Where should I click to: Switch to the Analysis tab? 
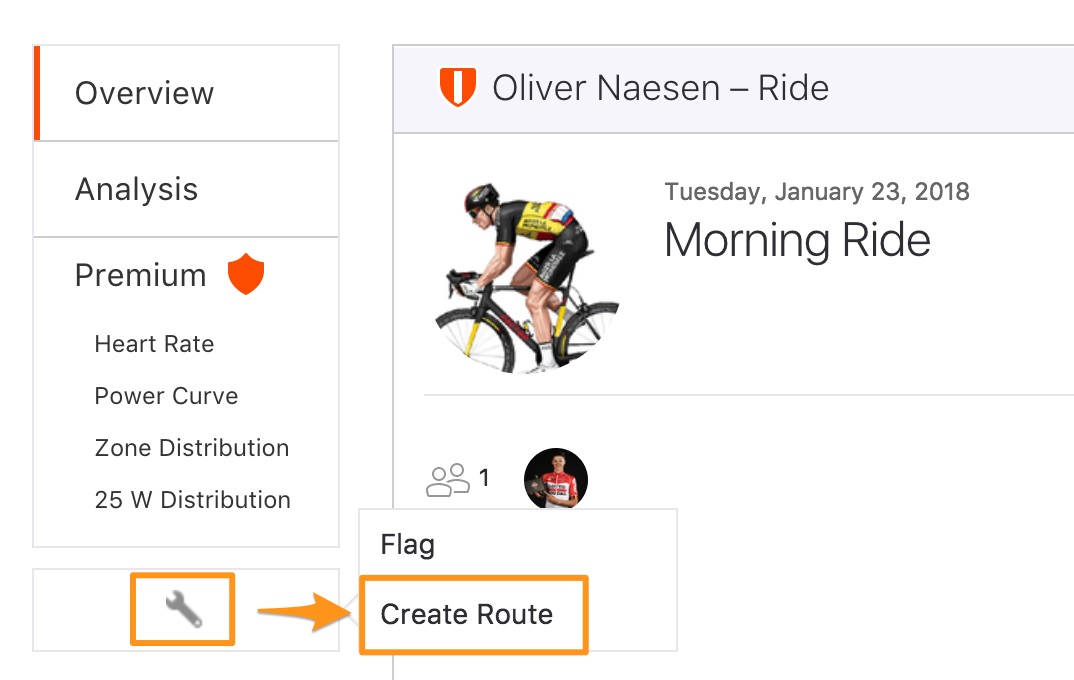pos(186,189)
